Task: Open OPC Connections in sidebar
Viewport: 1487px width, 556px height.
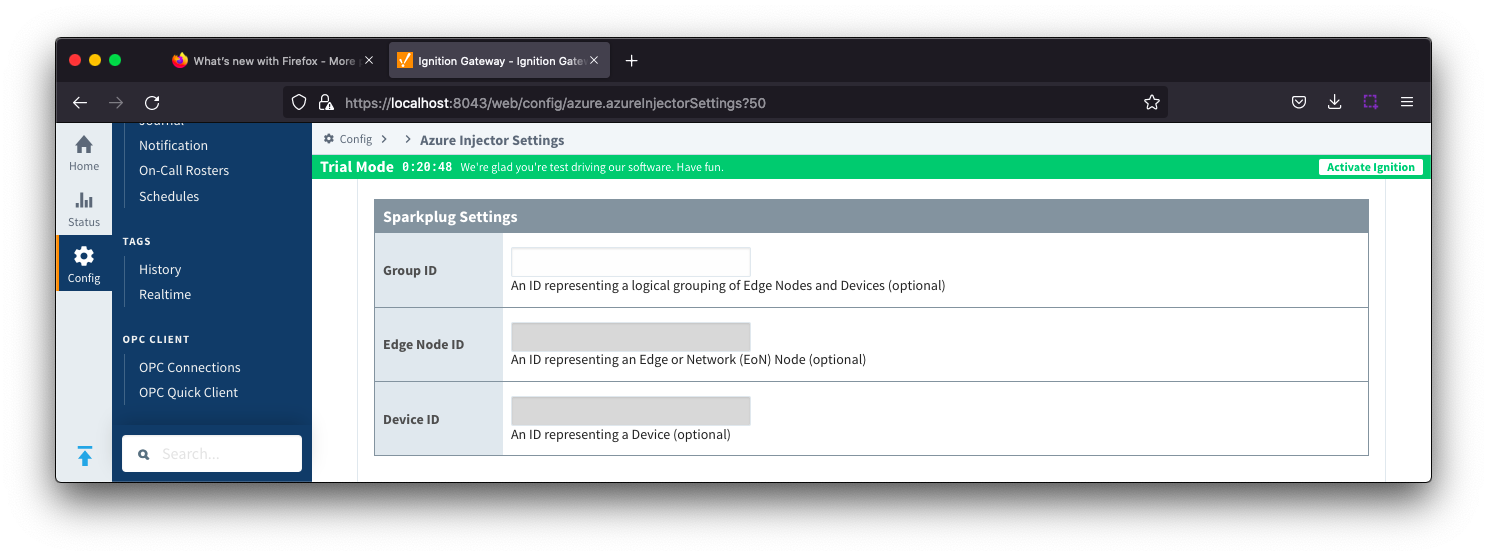Action: click(x=189, y=367)
